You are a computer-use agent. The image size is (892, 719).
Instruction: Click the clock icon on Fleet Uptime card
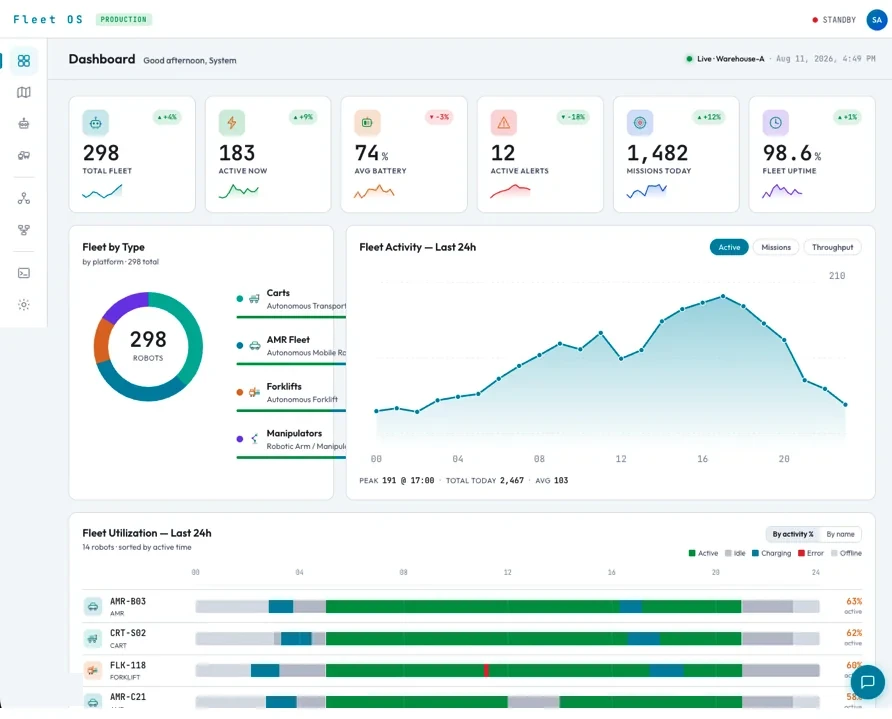pos(775,123)
